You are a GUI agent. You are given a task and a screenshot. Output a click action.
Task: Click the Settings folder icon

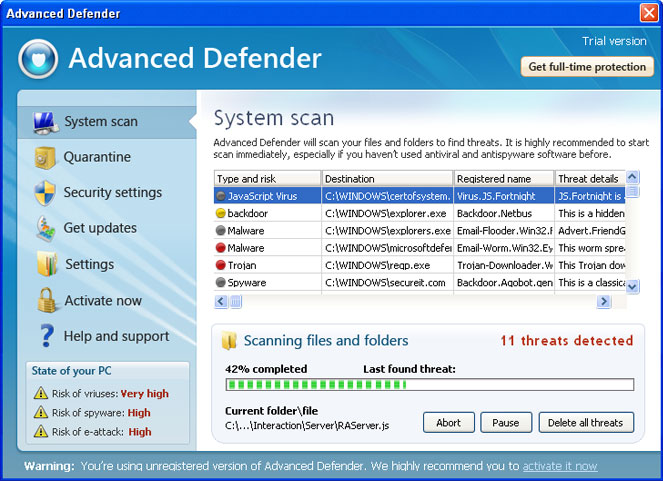coord(47,264)
